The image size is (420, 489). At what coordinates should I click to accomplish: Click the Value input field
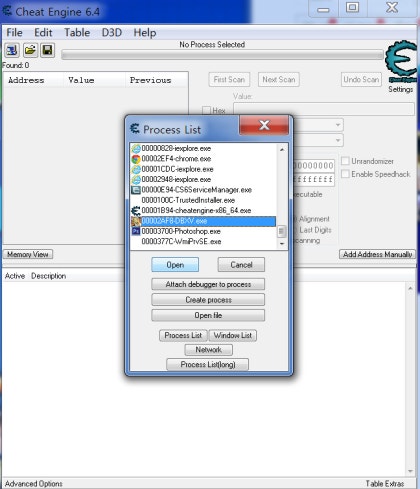tap(324, 109)
